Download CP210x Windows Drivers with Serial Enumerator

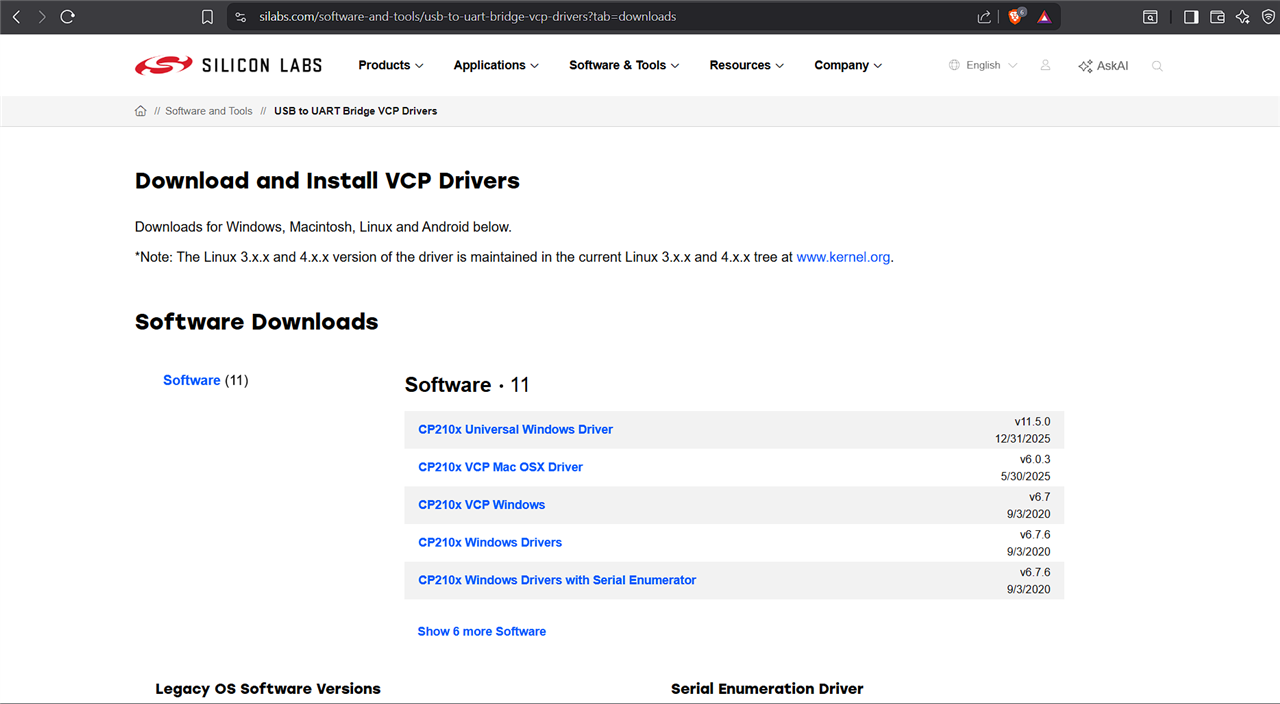557,580
